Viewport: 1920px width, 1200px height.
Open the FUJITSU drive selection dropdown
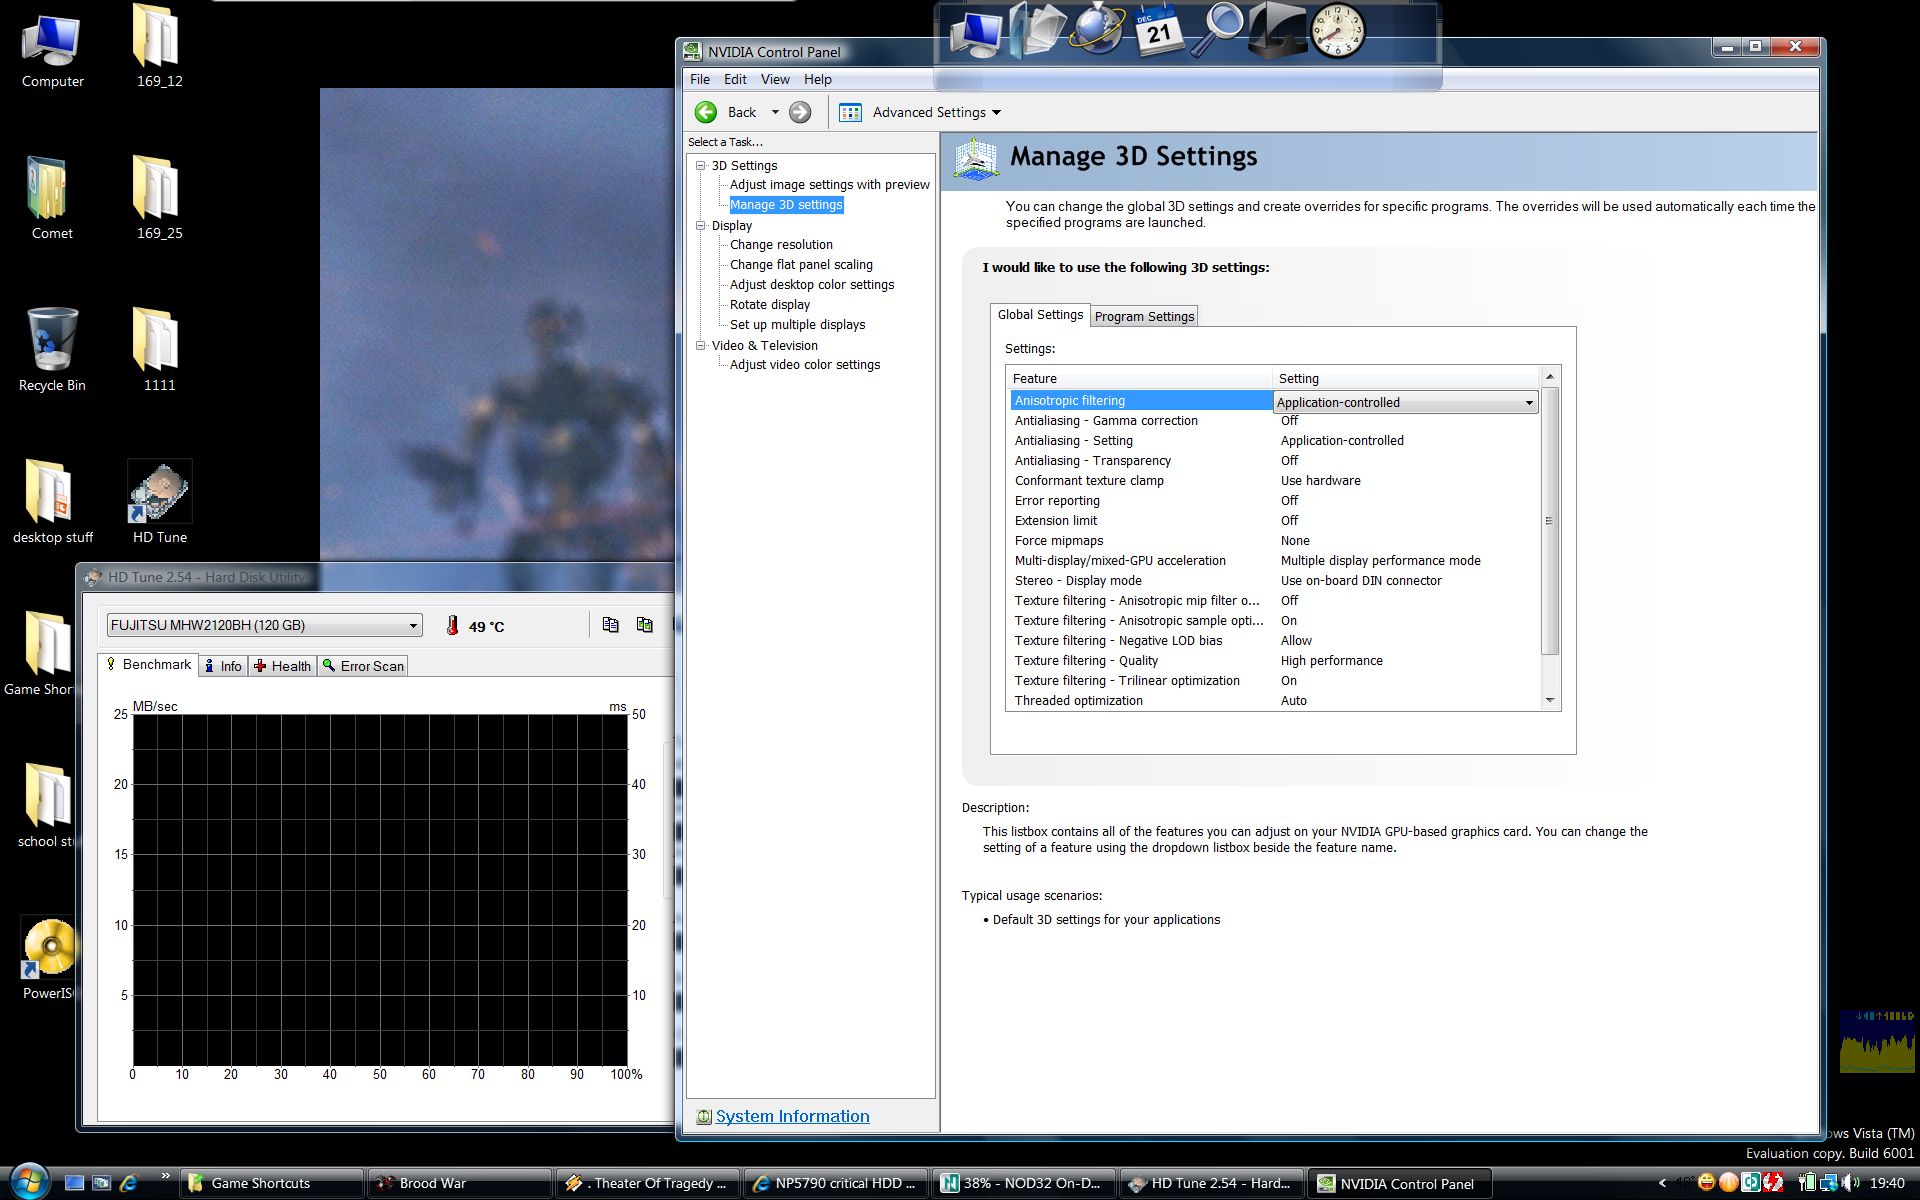click(x=412, y=626)
